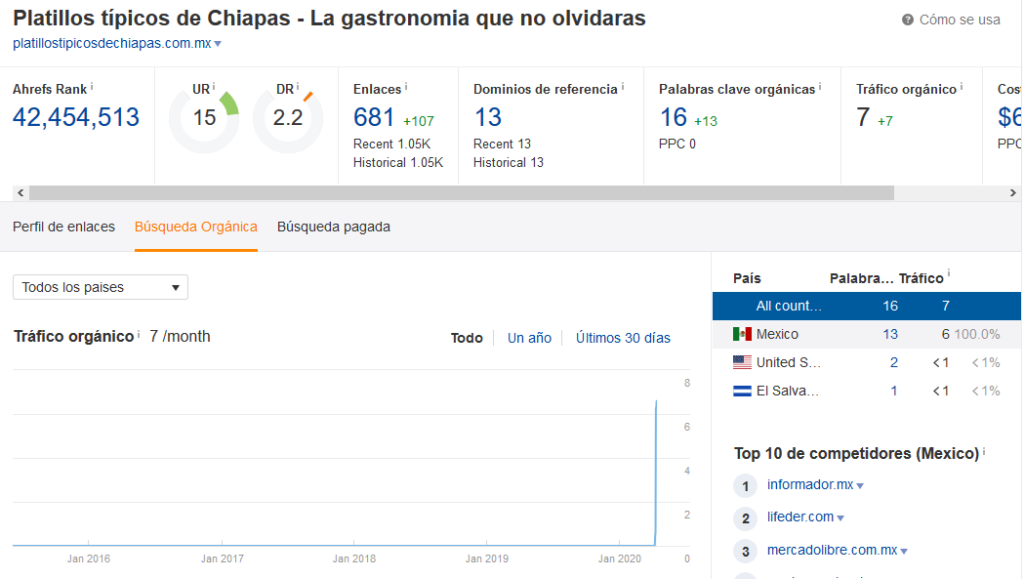
Task: Open the info icon beside Enlaces
Action: point(404,85)
